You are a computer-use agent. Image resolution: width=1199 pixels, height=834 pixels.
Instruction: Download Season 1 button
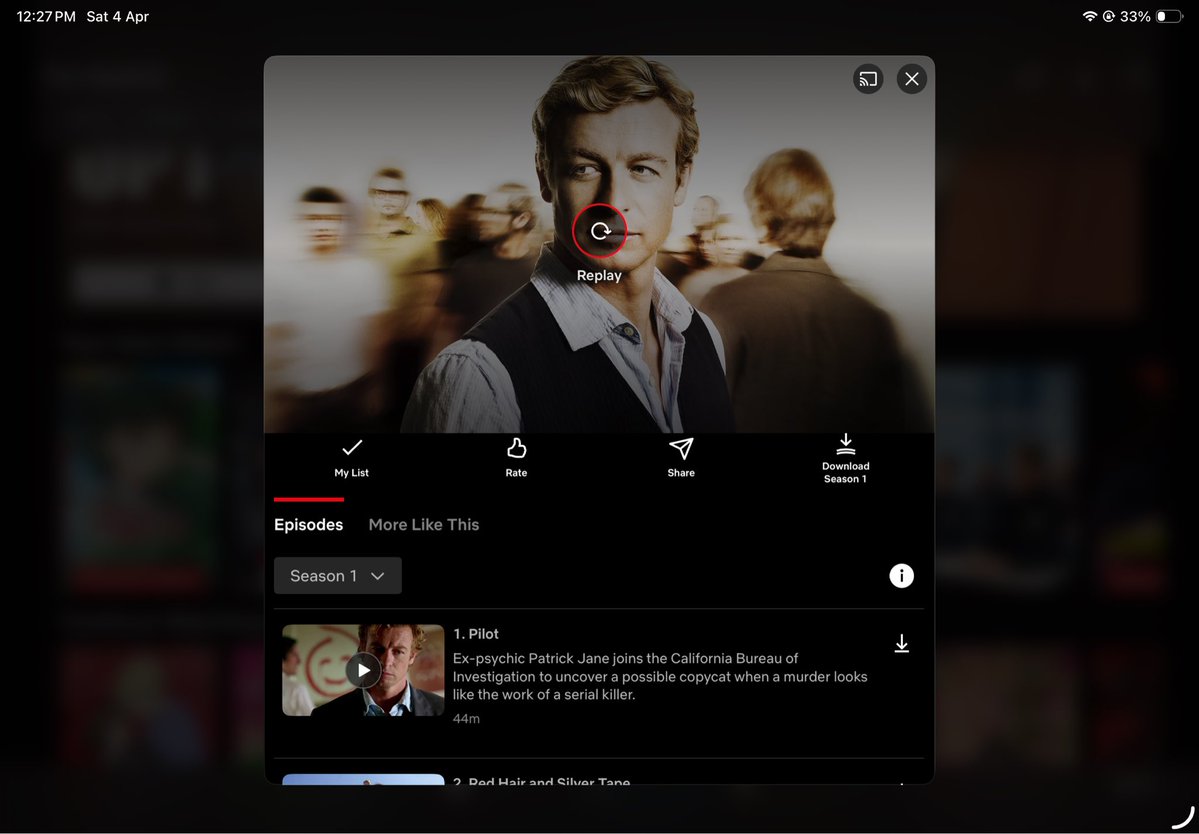tap(845, 459)
